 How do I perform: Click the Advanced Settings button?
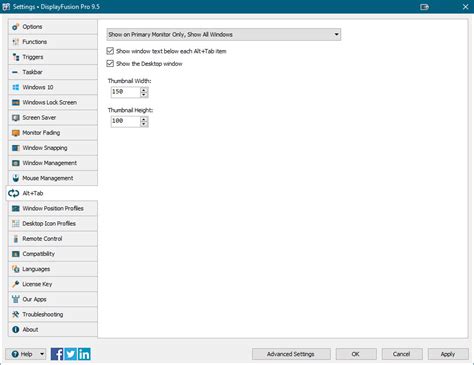click(291, 354)
